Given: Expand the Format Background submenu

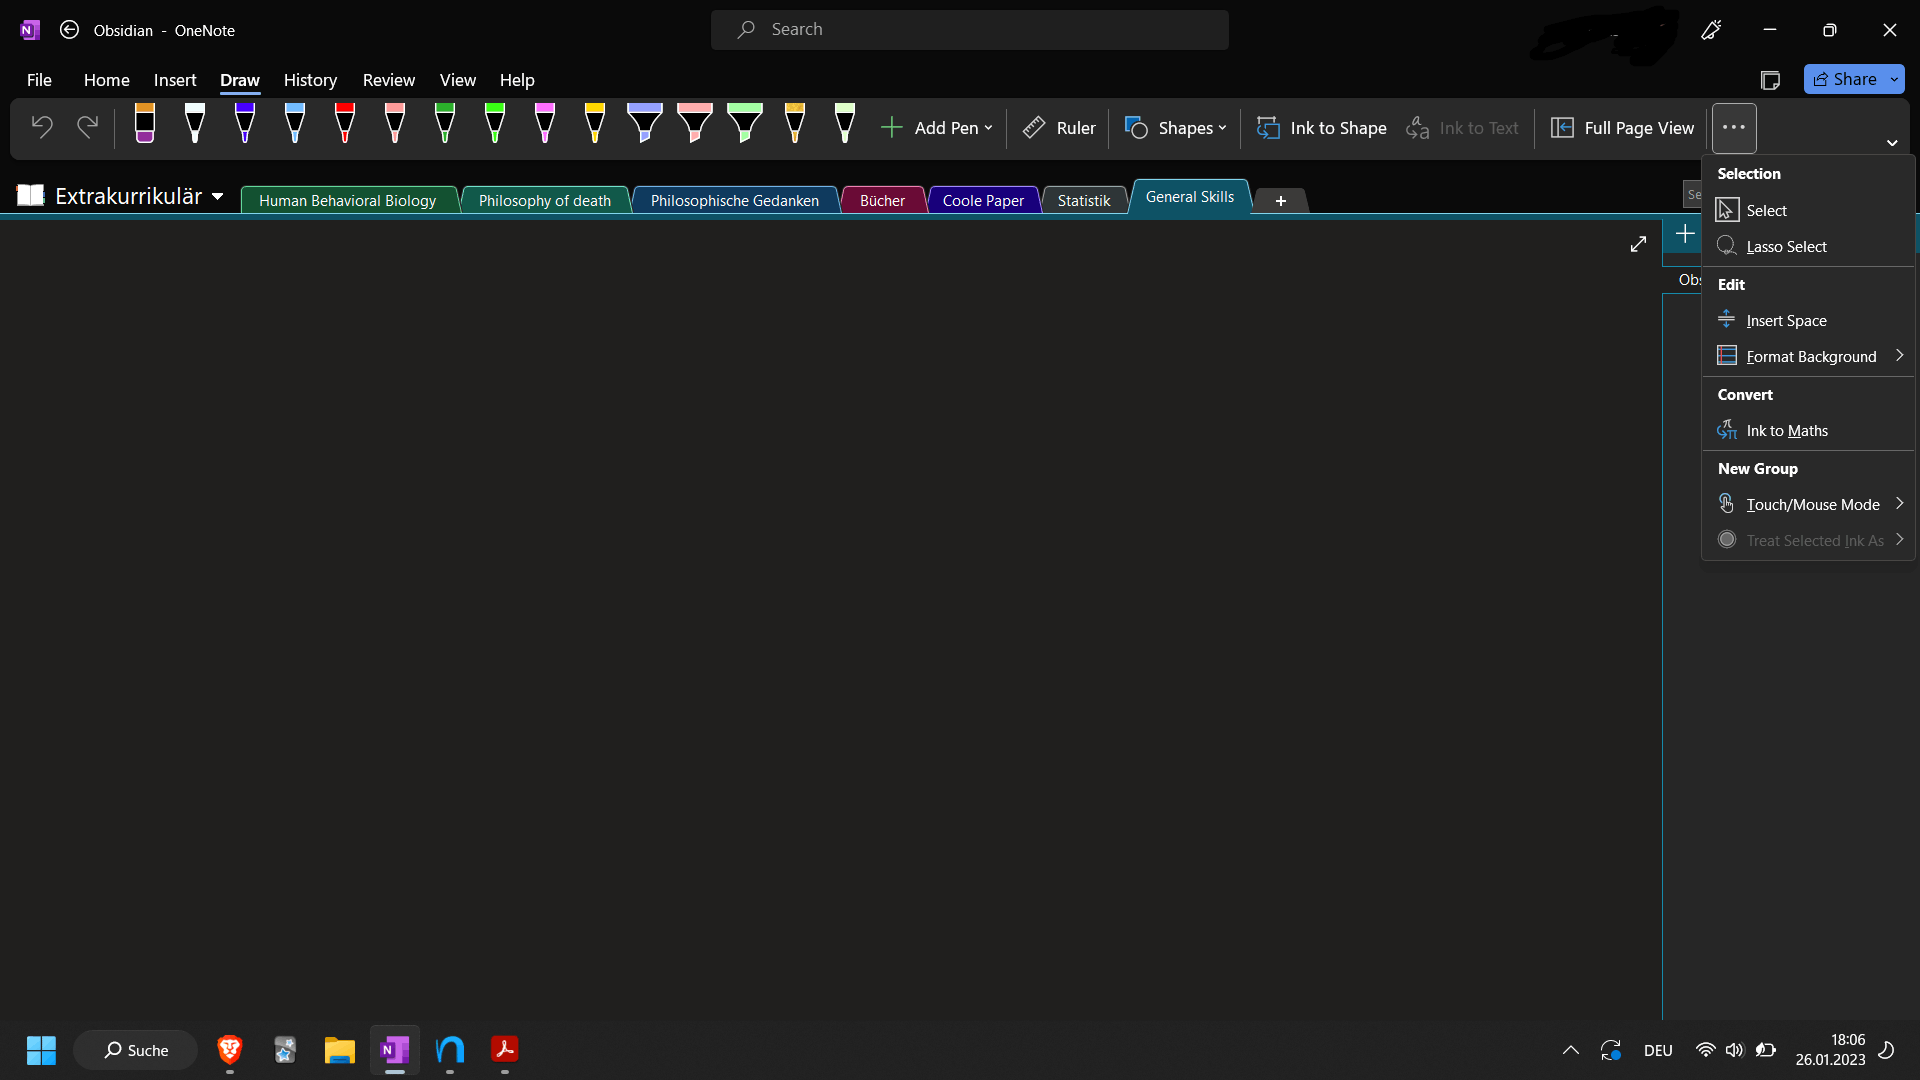Looking at the screenshot, I should pos(1810,357).
